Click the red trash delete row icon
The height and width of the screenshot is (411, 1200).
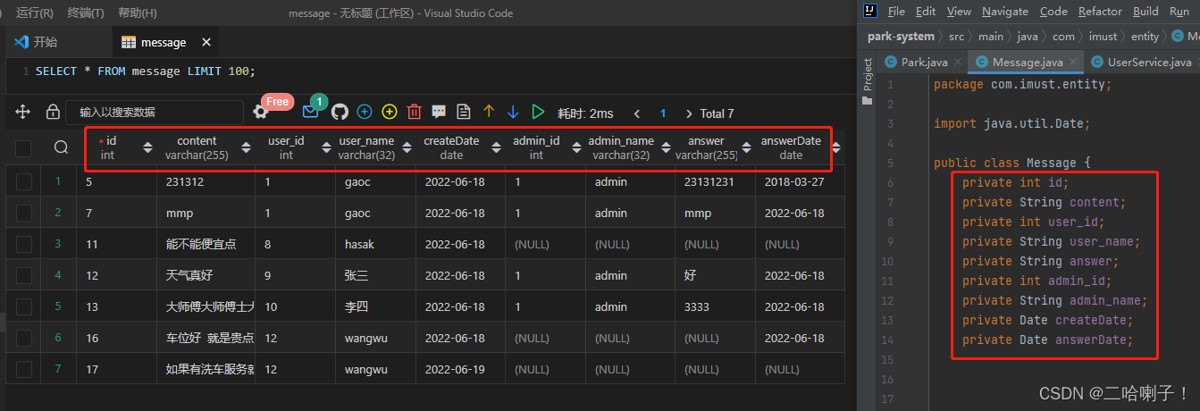pyautogui.click(x=414, y=113)
